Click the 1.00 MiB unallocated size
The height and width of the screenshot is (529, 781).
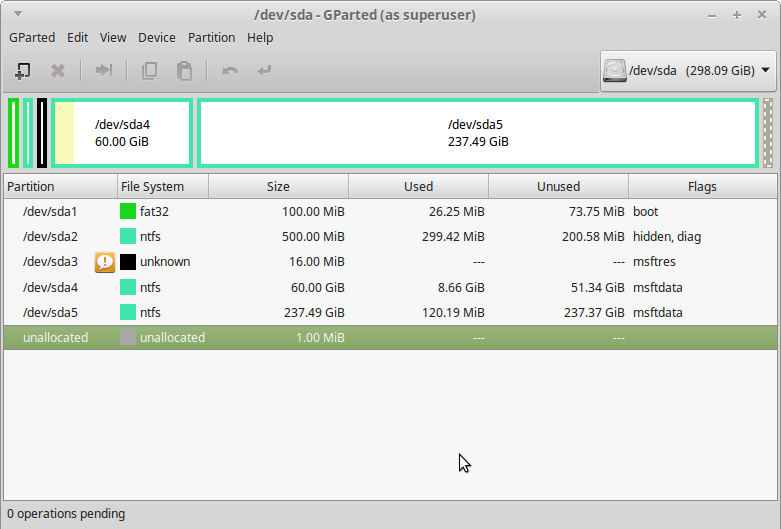point(320,337)
